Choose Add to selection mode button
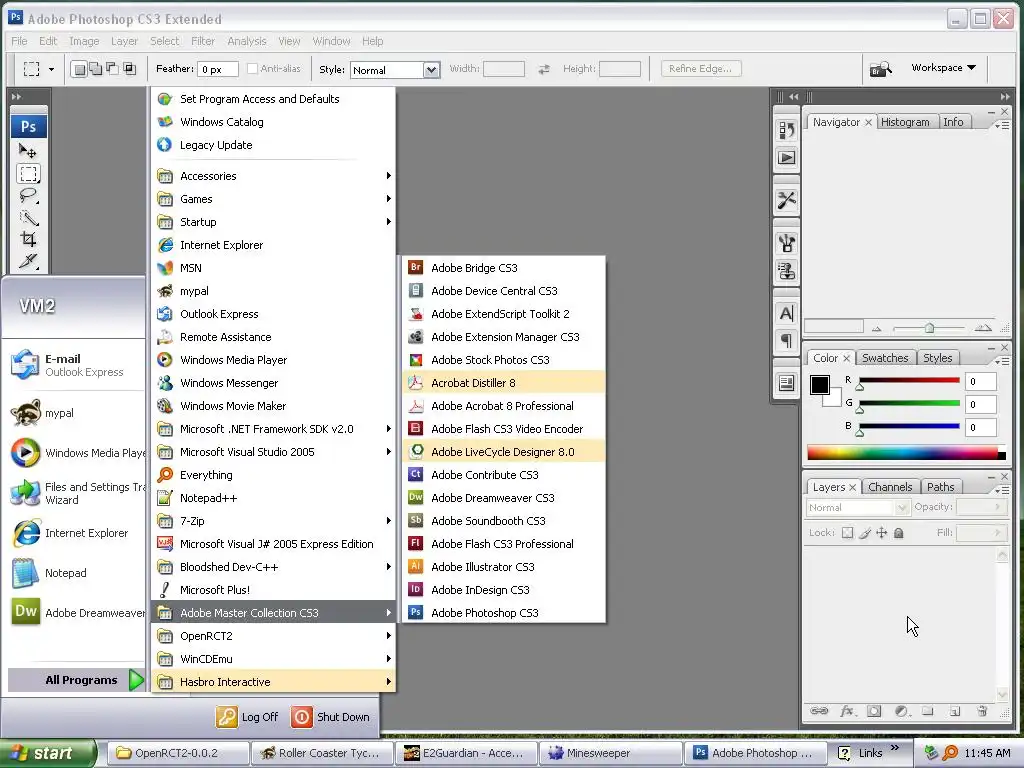Image resolution: width=1024 pixels, height=768 pixels. tap(95, 69)
